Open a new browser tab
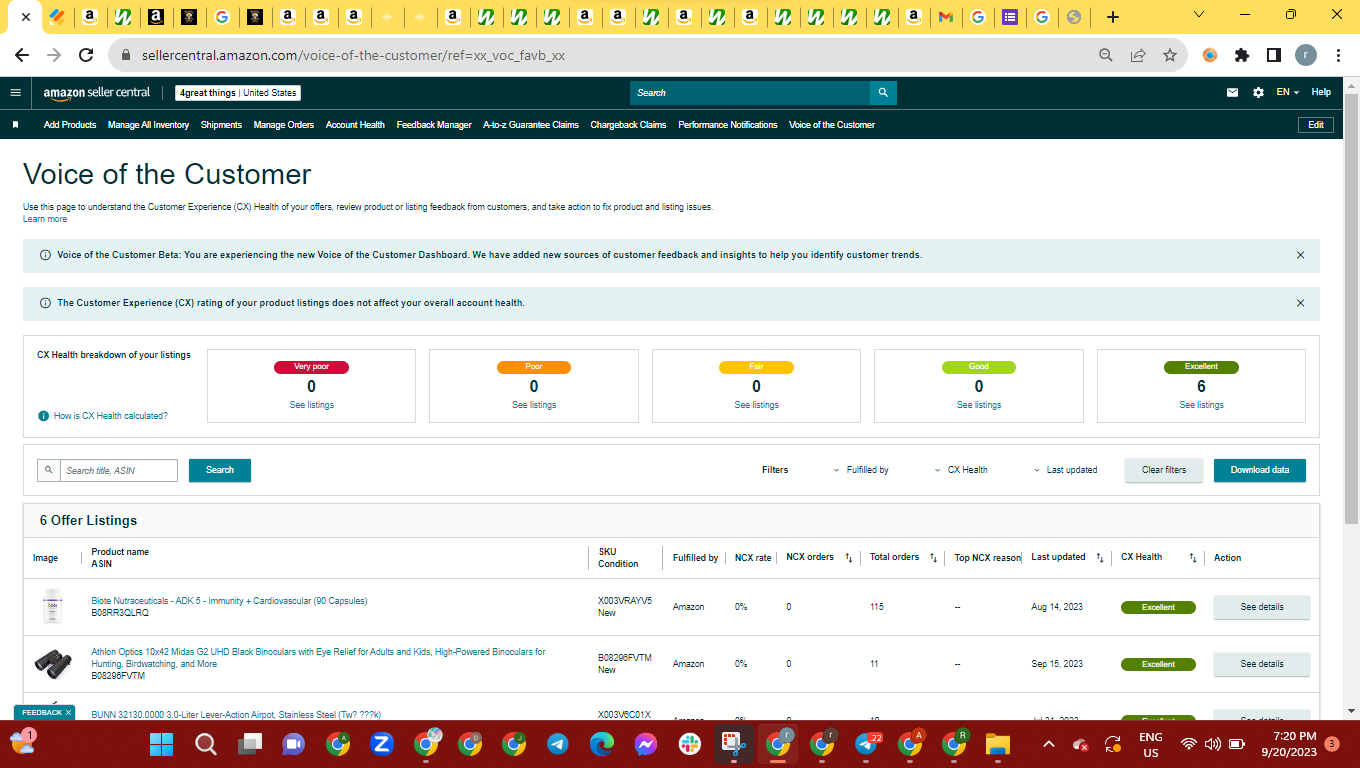 pyautogui.click(x=1113, y=17)
